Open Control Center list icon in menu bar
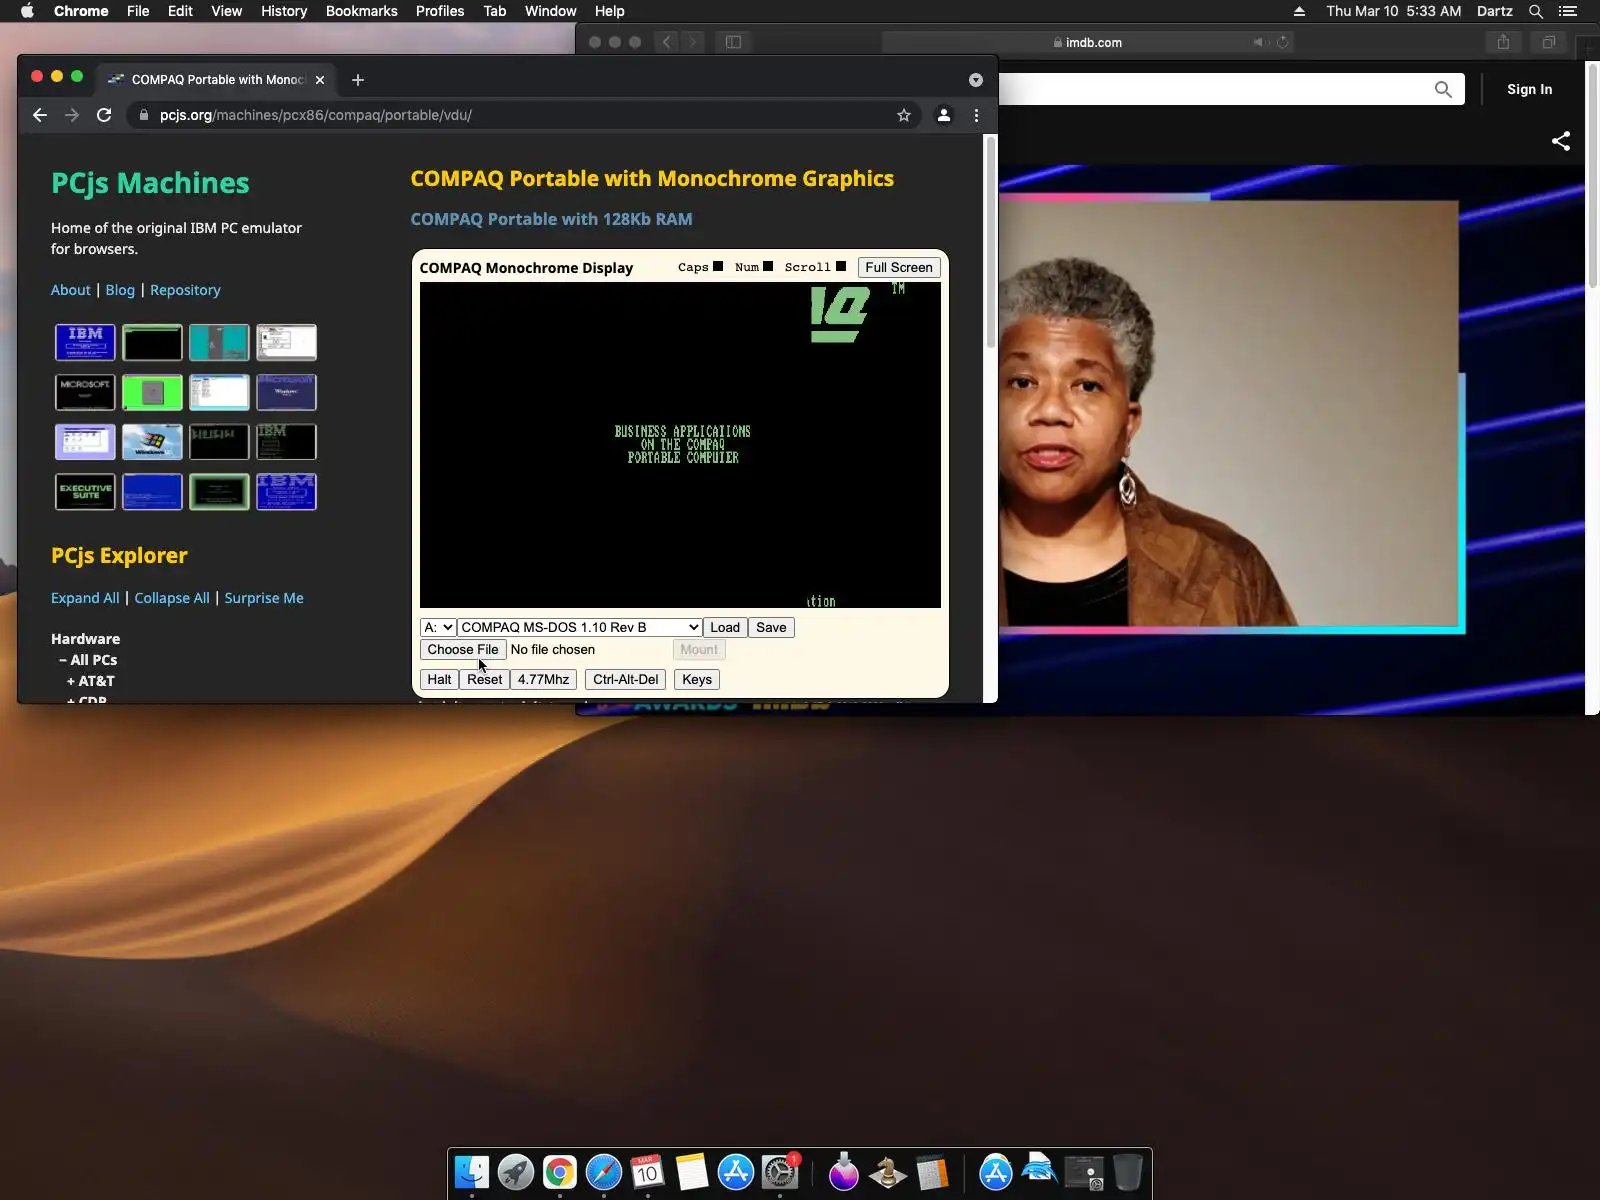1600x1200 pixels. 1568,11
